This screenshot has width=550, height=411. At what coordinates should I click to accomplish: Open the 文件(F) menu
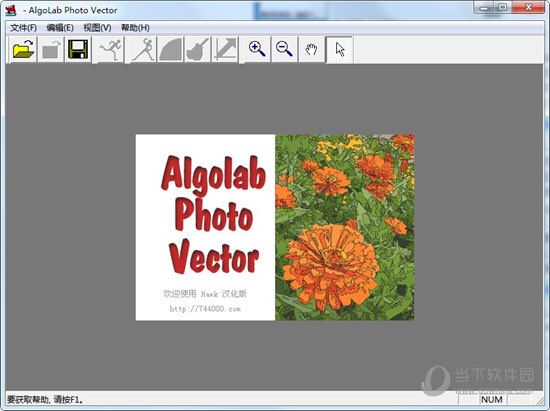pyautogui.click(x=23, y=28)
